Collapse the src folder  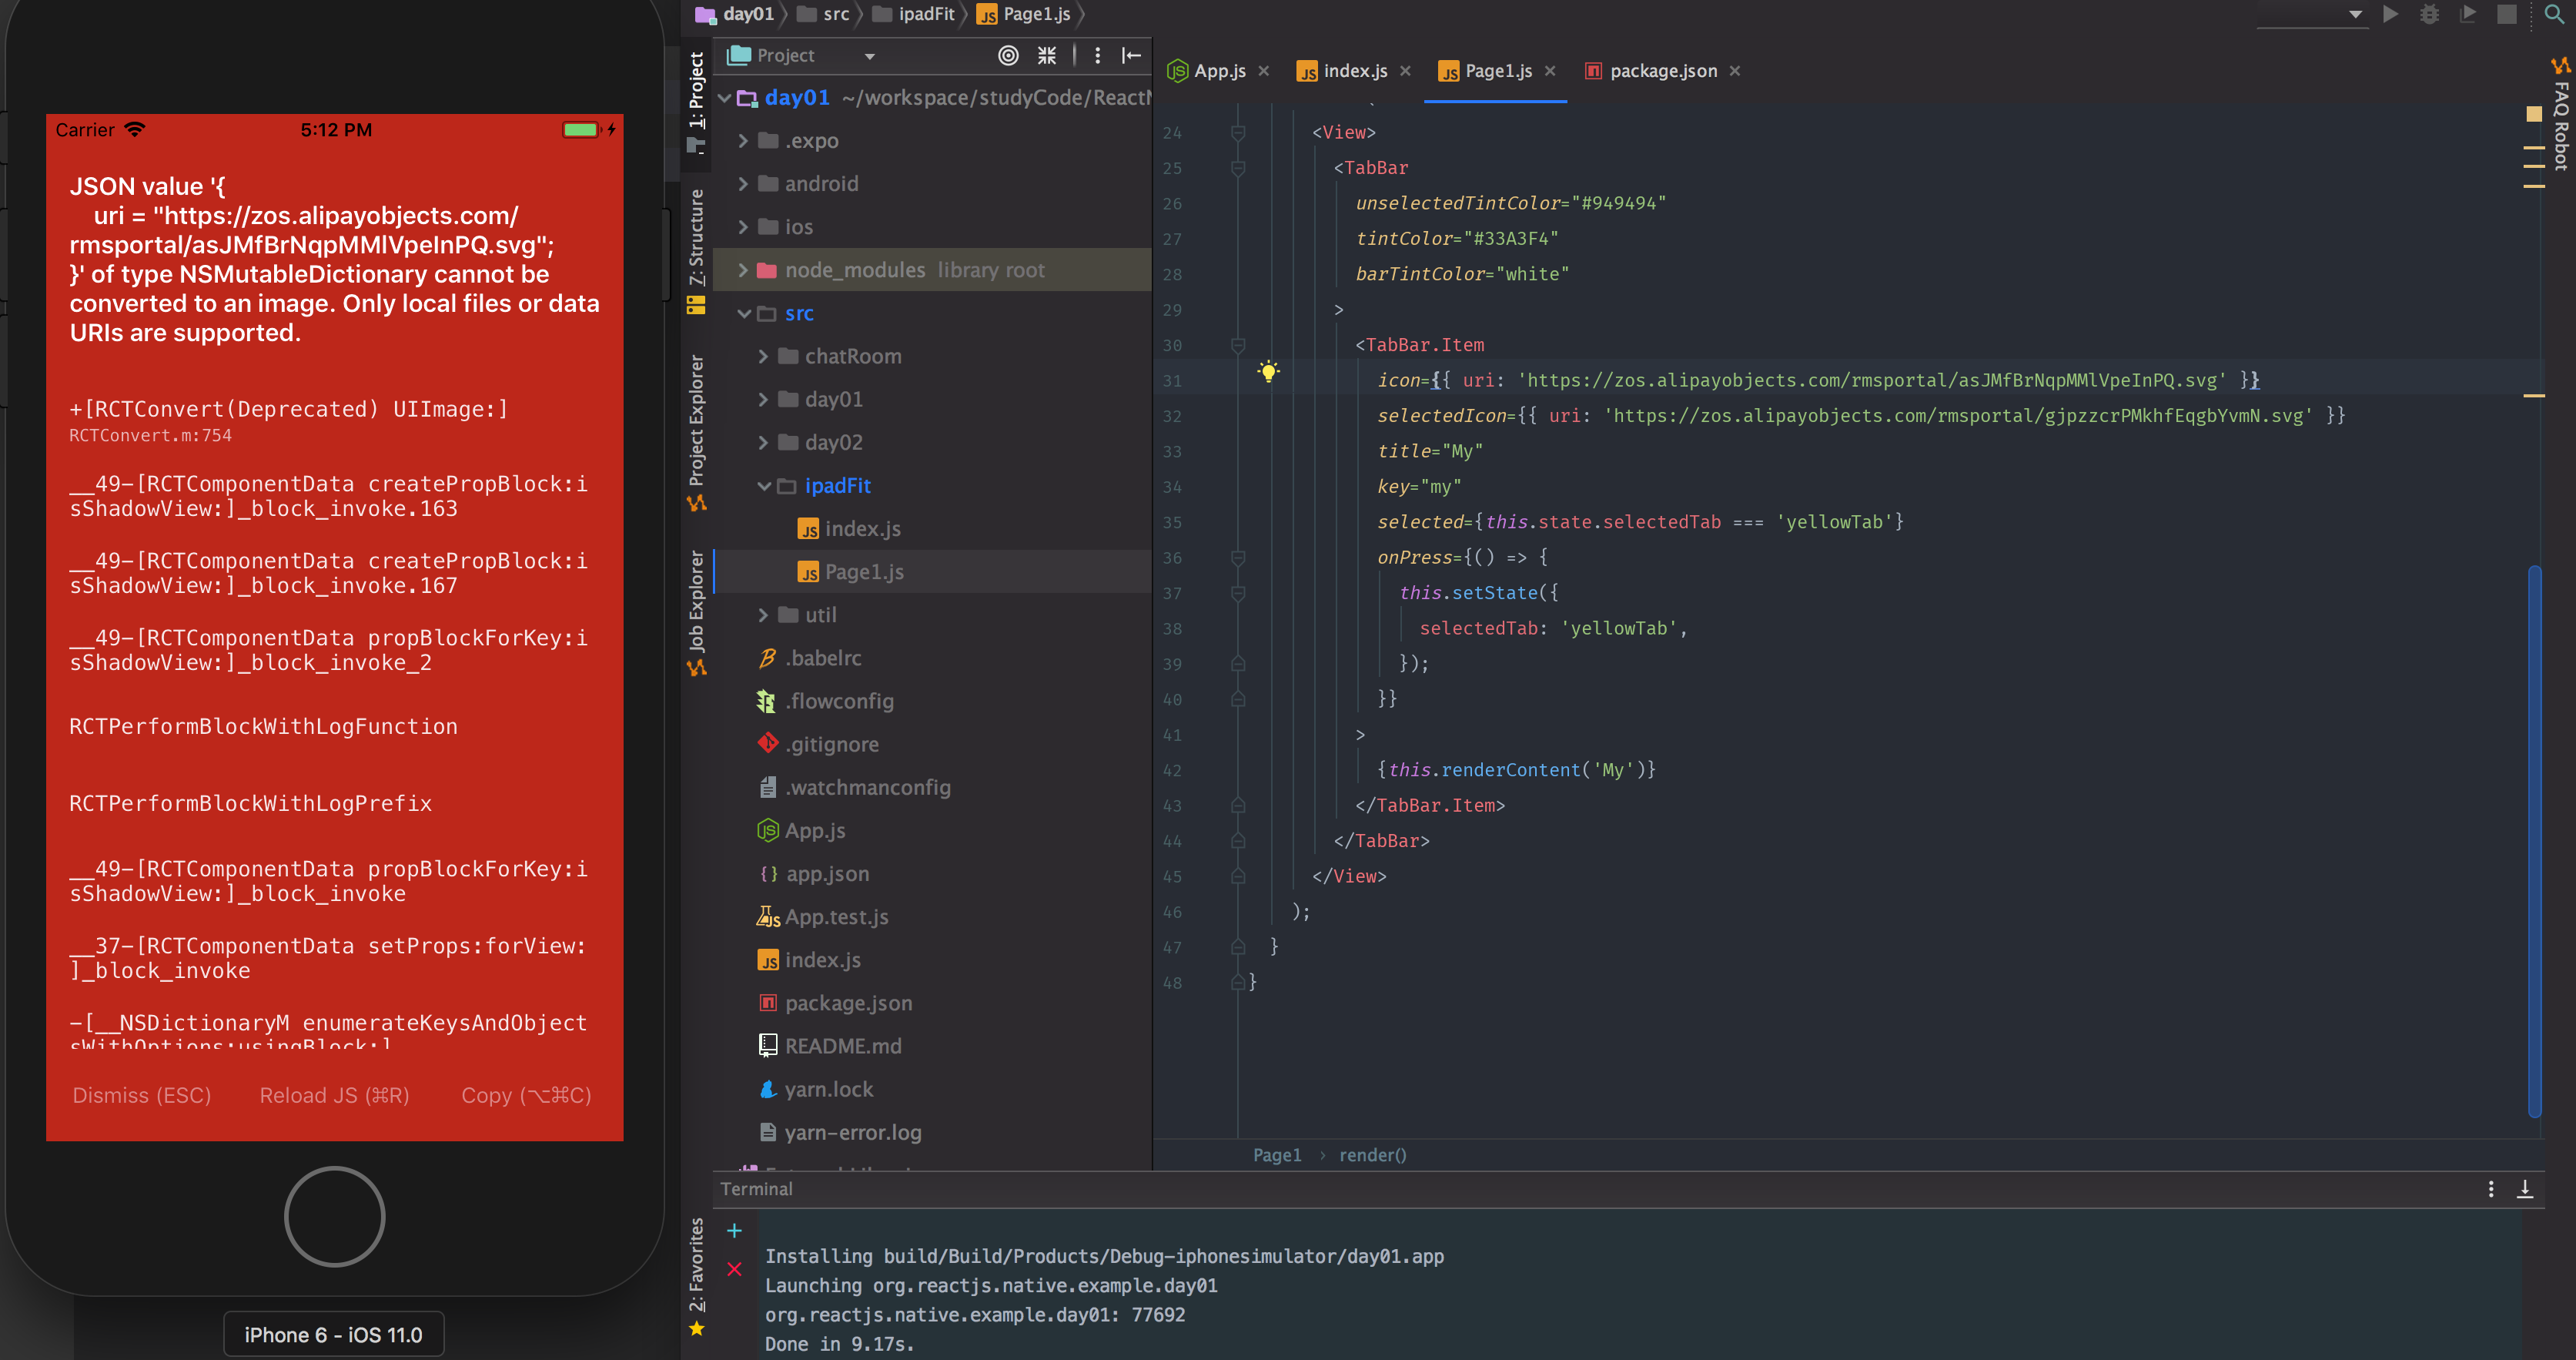tap(744, 313)
